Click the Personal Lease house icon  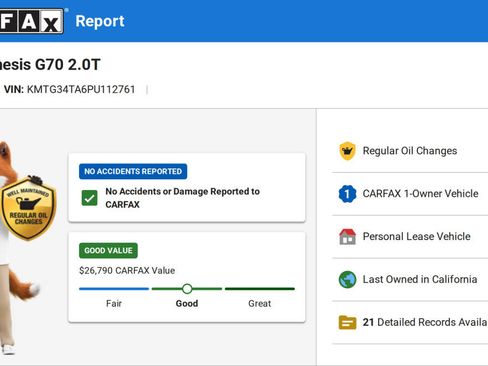pos(347,236)
